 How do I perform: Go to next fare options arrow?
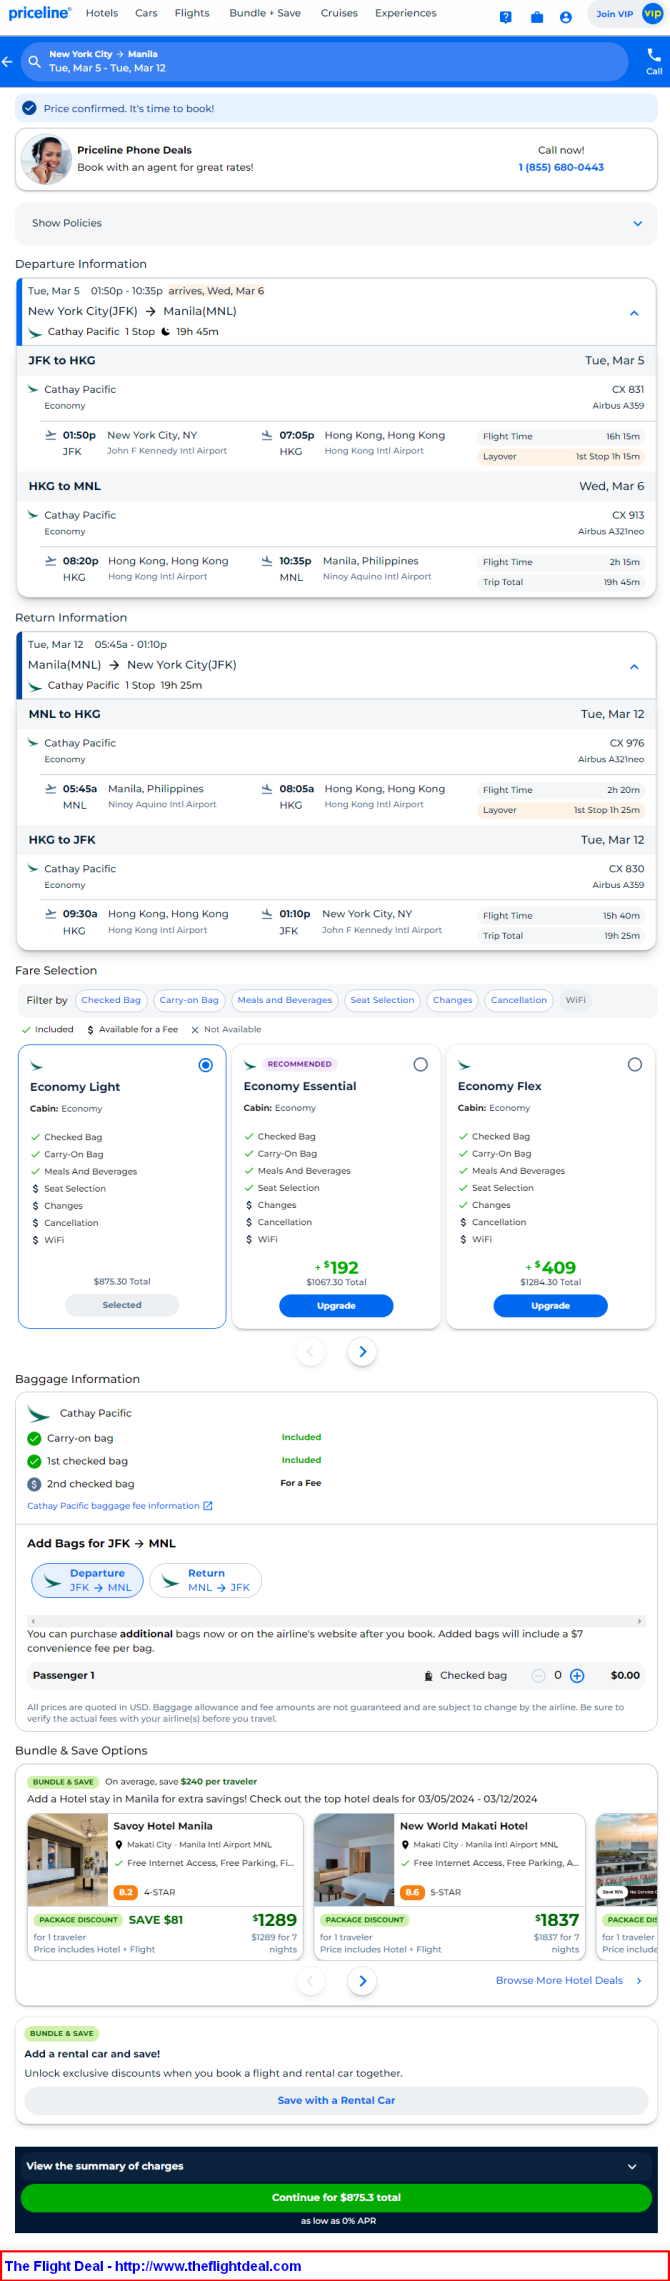pos(362,1352)
